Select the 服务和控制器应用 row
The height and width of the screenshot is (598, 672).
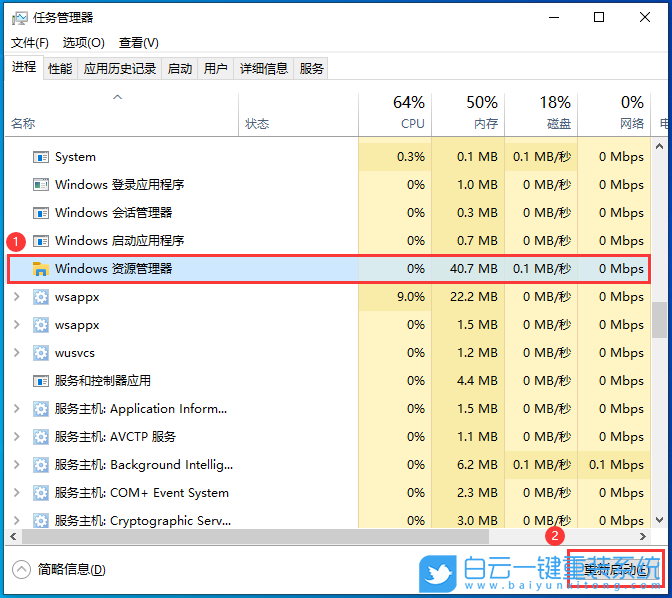[x=328, y=381]
